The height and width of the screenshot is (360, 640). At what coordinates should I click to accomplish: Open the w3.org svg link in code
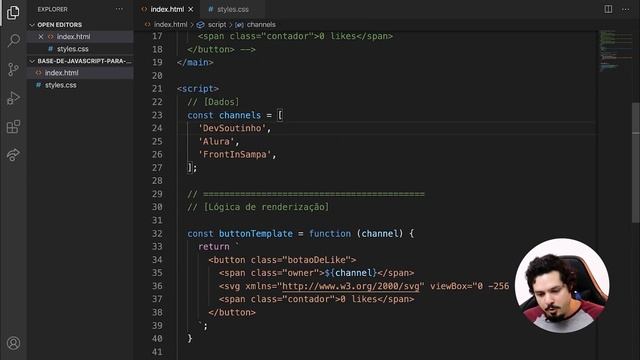351,286
